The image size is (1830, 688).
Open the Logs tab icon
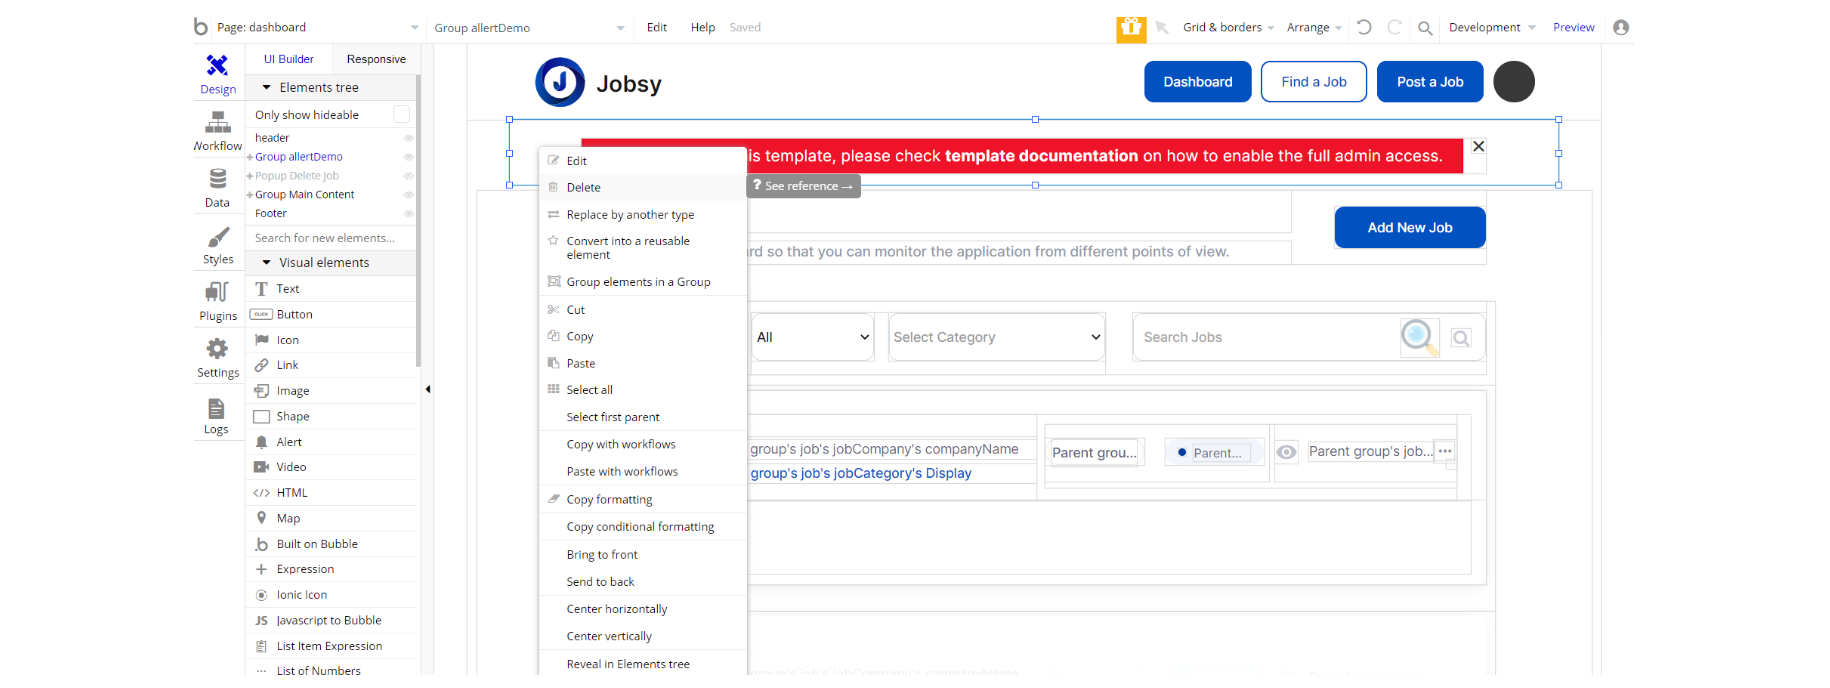pos(216,408)
